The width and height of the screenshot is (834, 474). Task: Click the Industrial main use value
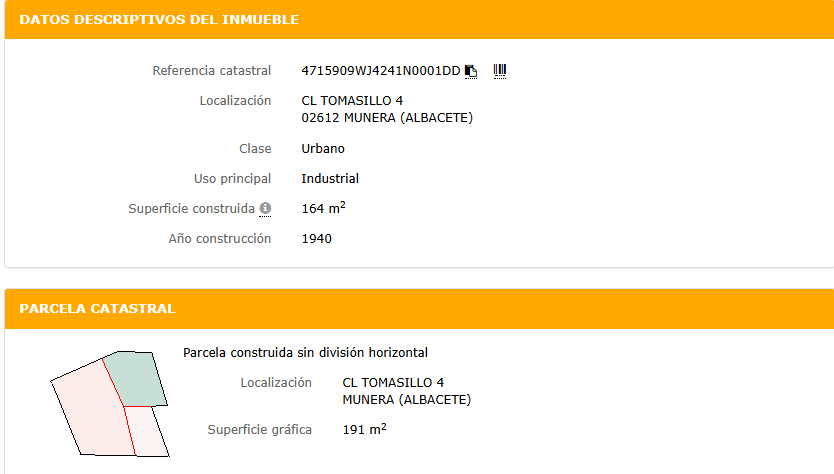[x=330, y=179]
